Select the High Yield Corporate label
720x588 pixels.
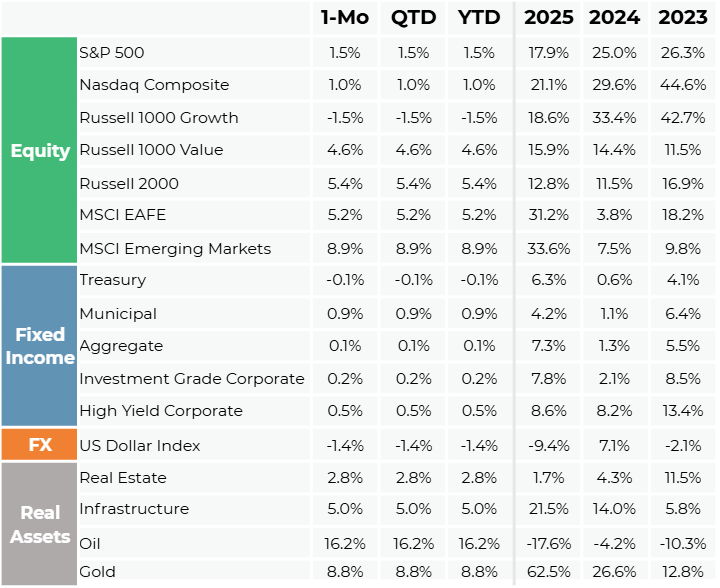click(x=161, y=411)
